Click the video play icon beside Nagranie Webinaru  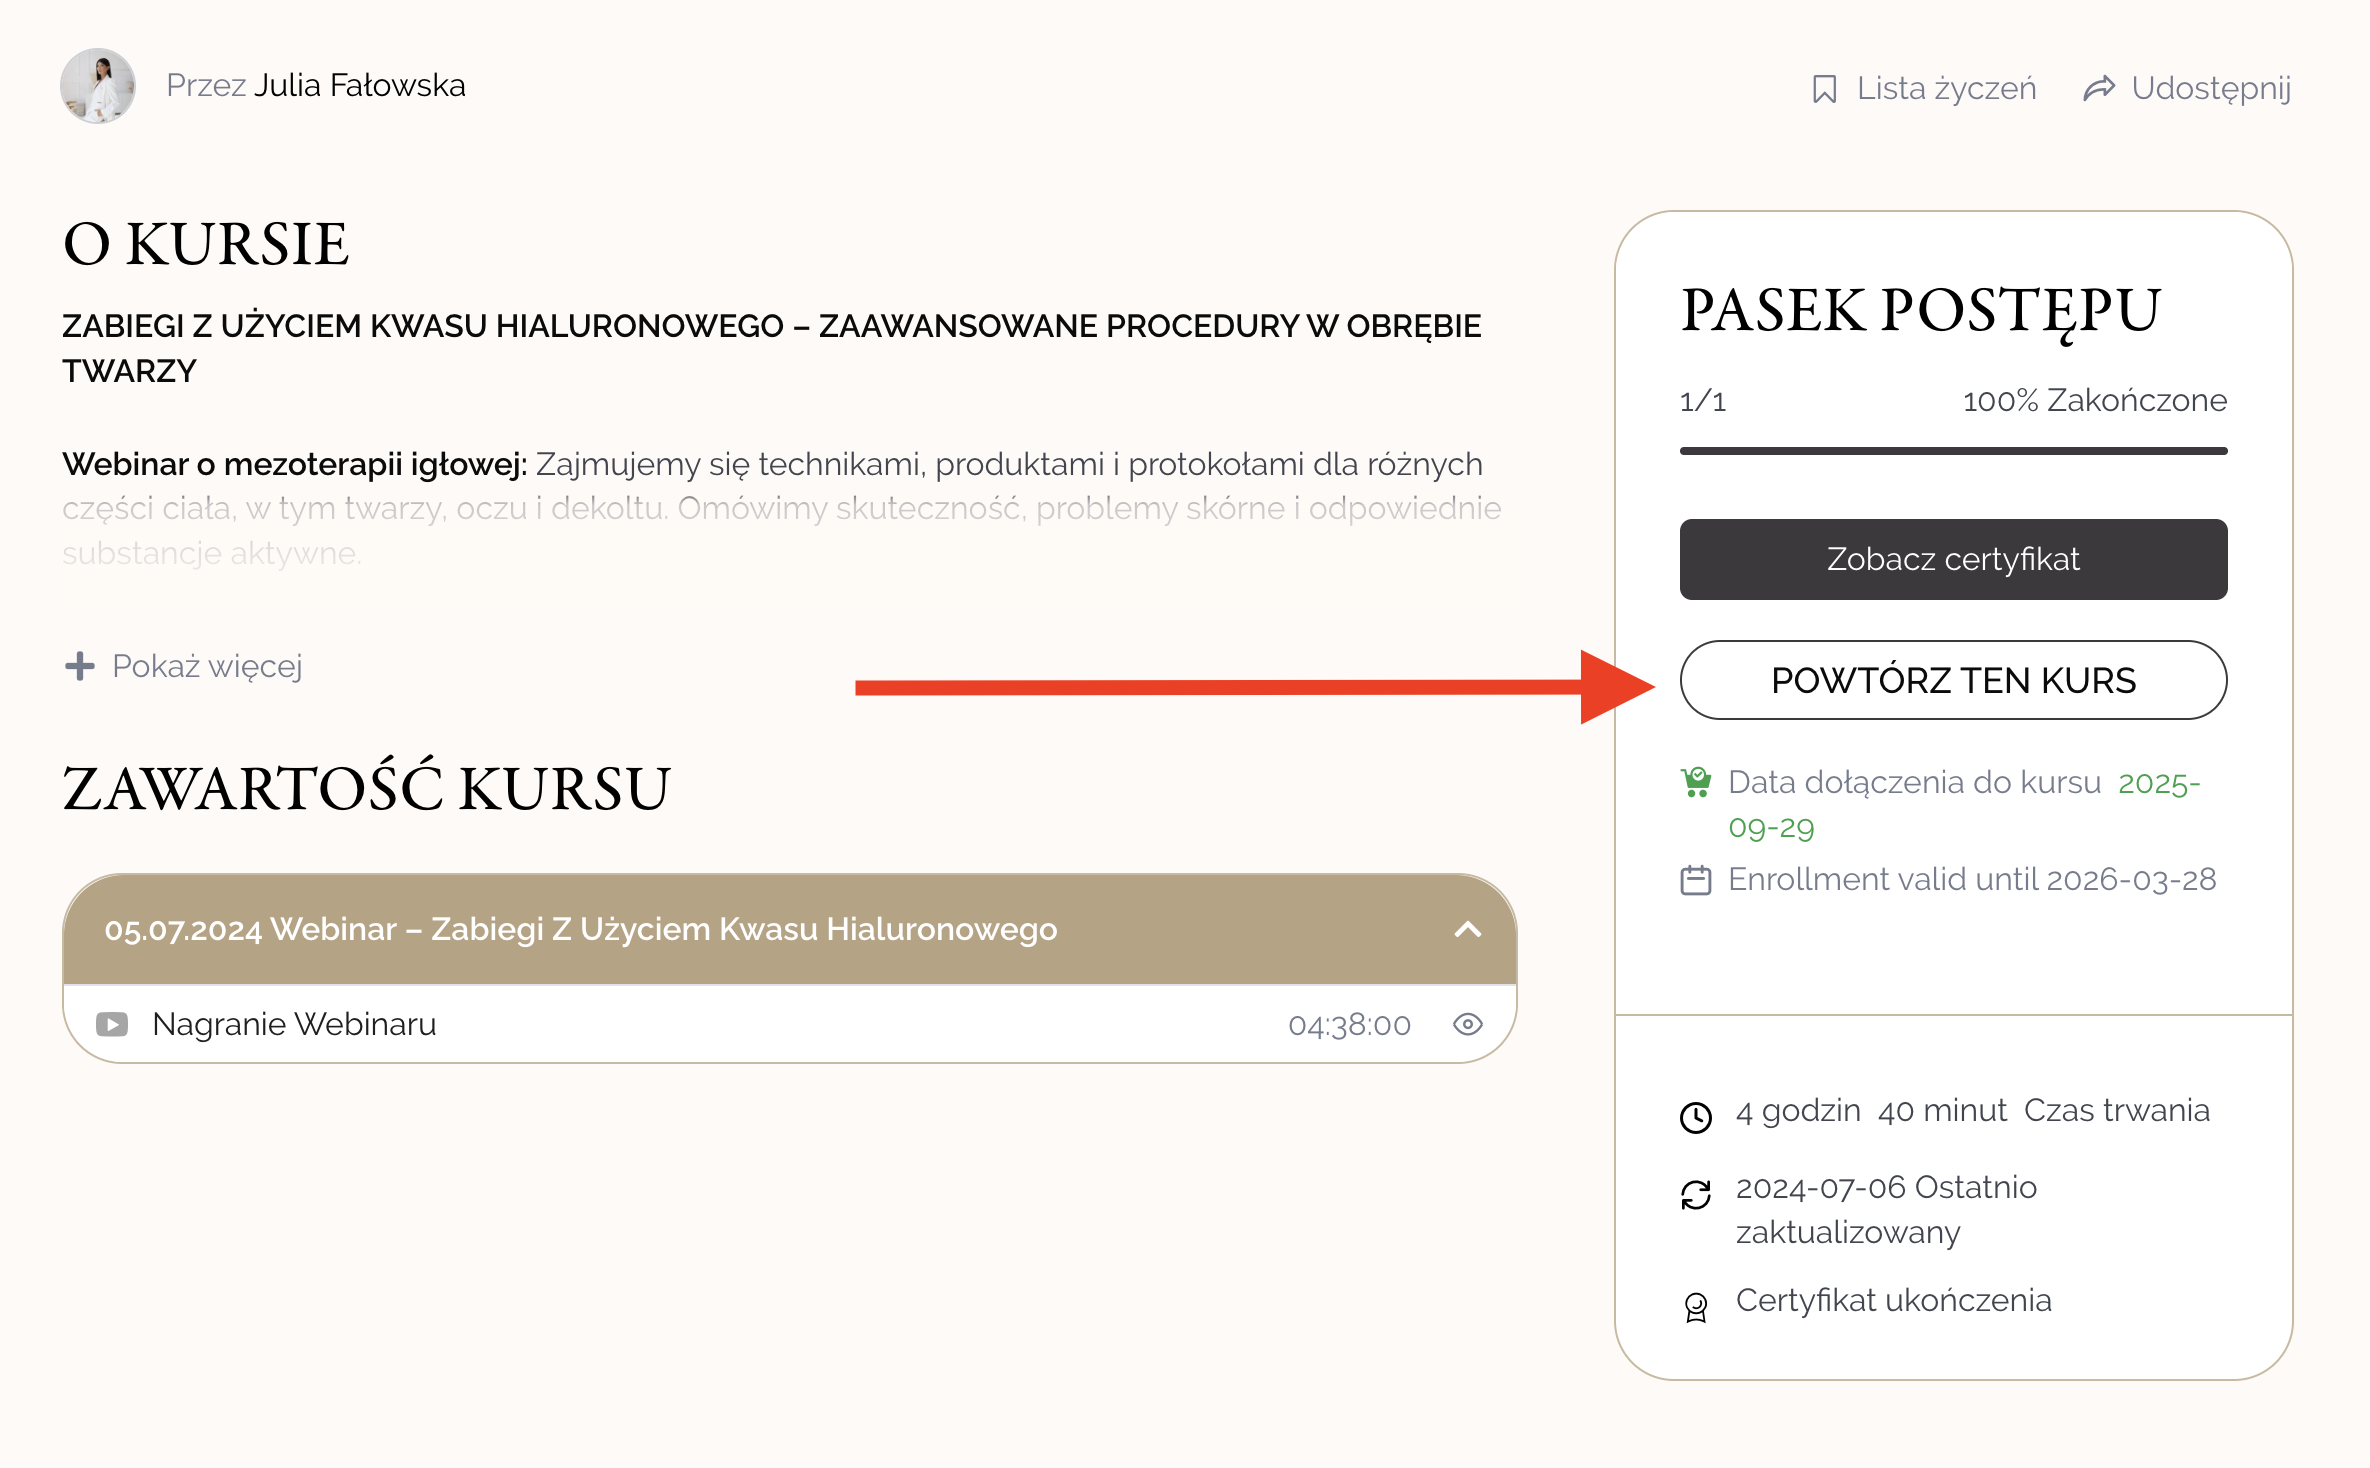112,1024
